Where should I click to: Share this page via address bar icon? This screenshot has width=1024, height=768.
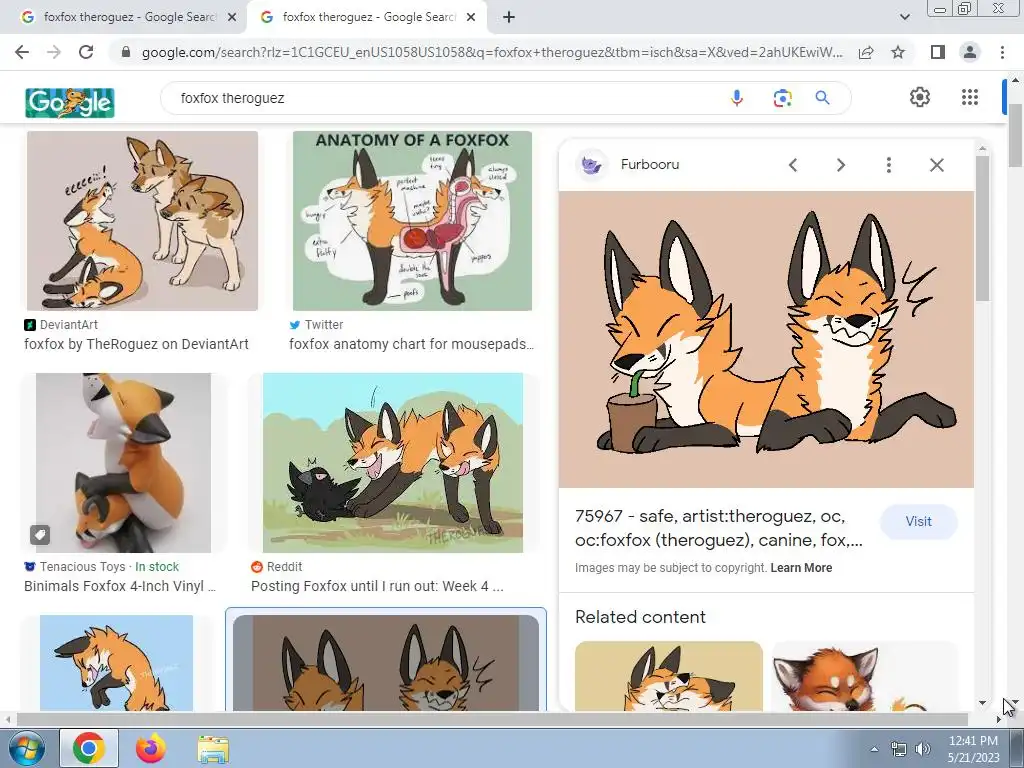tap(866, 52)
